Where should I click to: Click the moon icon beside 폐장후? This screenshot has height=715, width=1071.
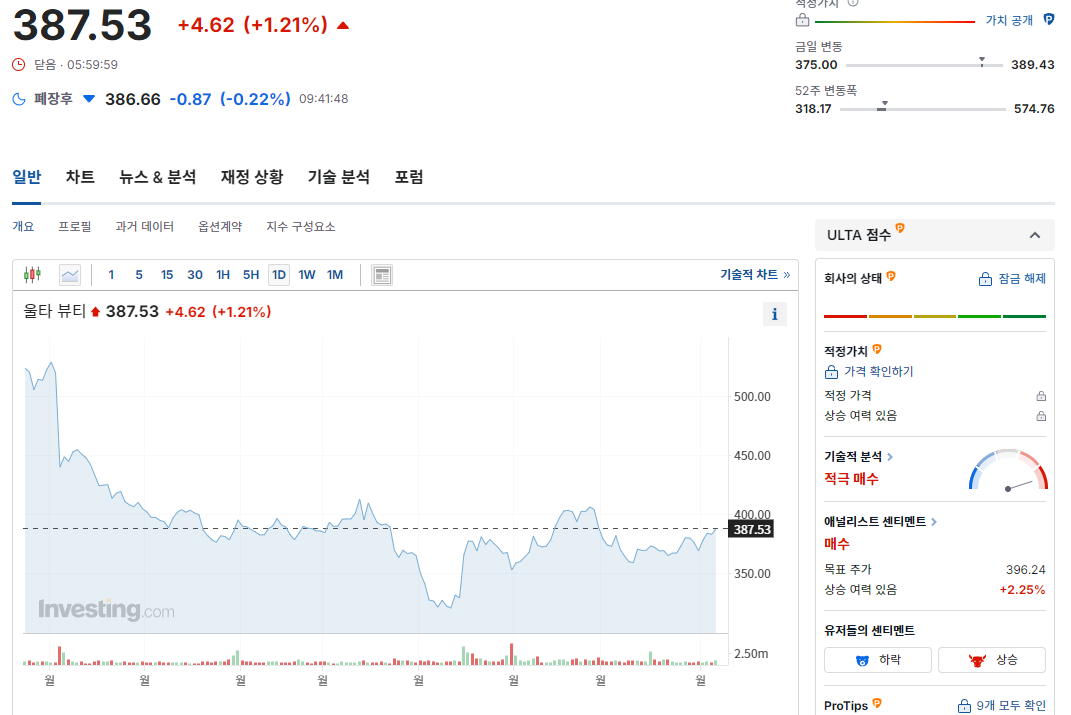(x=19, y=99)
